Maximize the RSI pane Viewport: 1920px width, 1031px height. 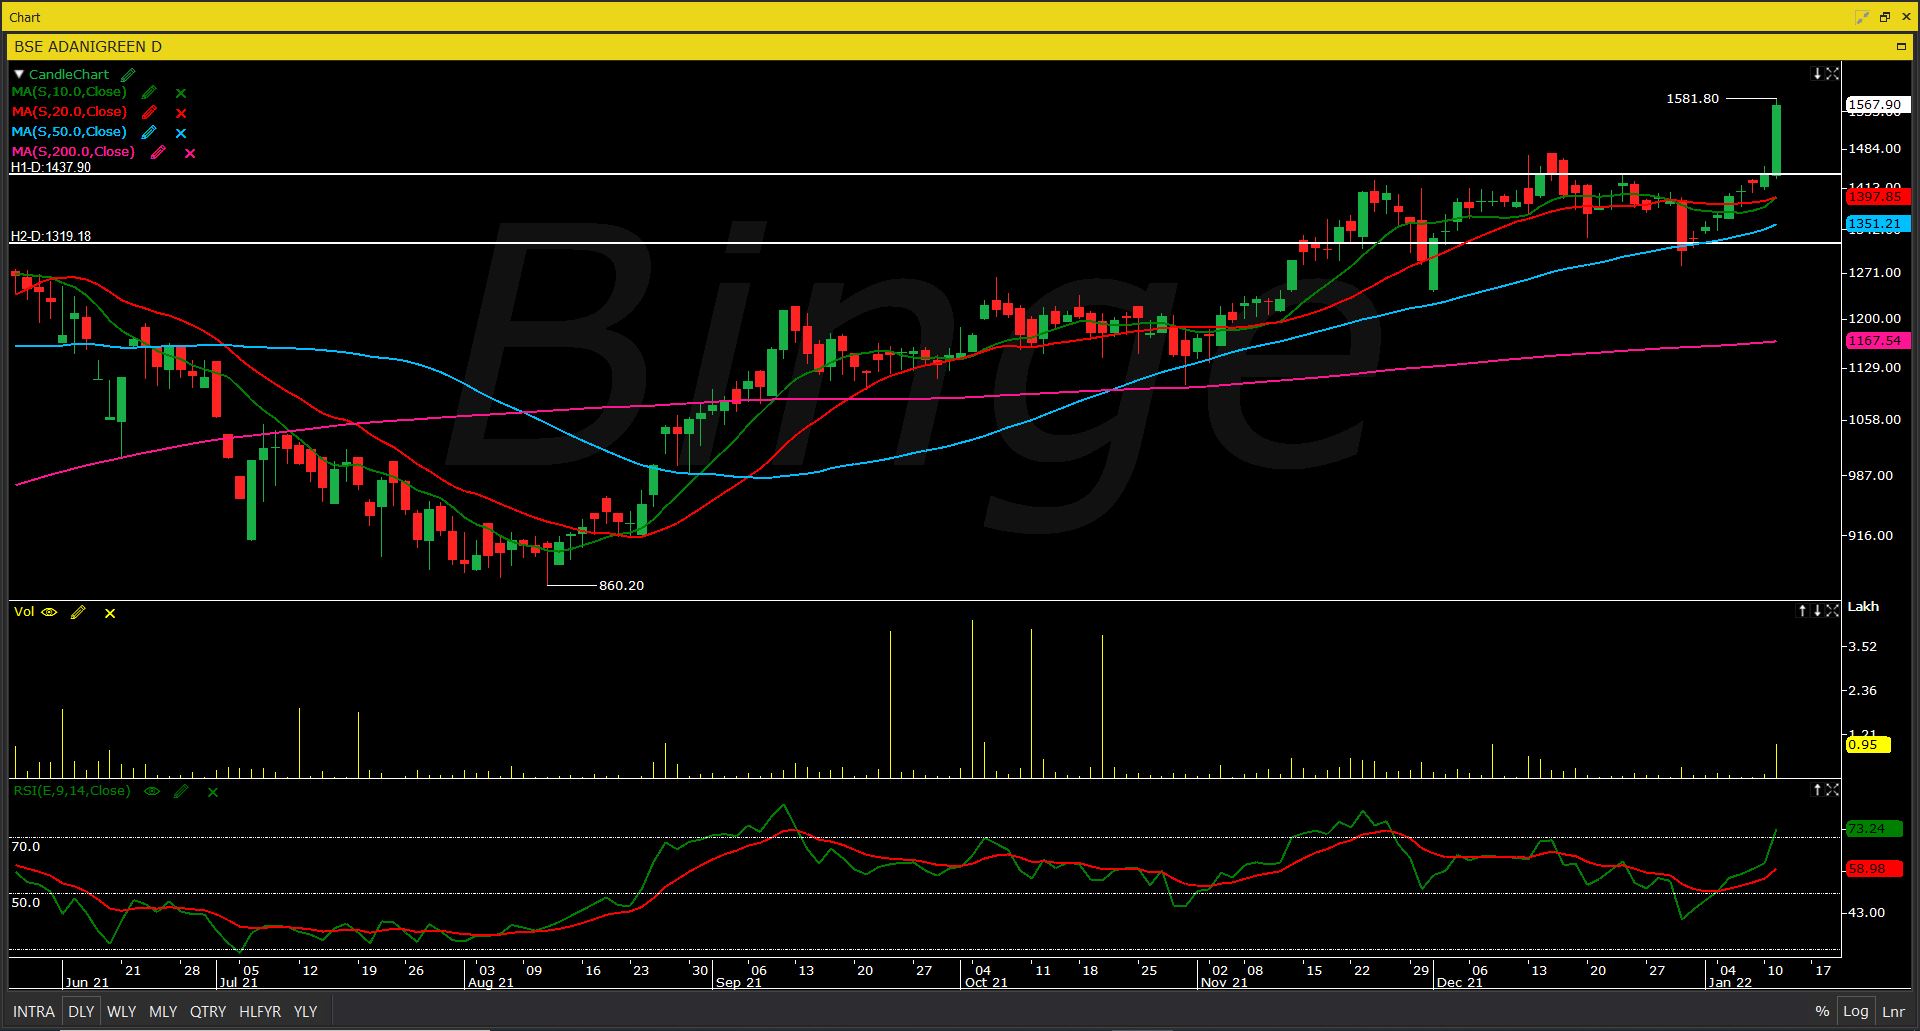pos(1832,790)
